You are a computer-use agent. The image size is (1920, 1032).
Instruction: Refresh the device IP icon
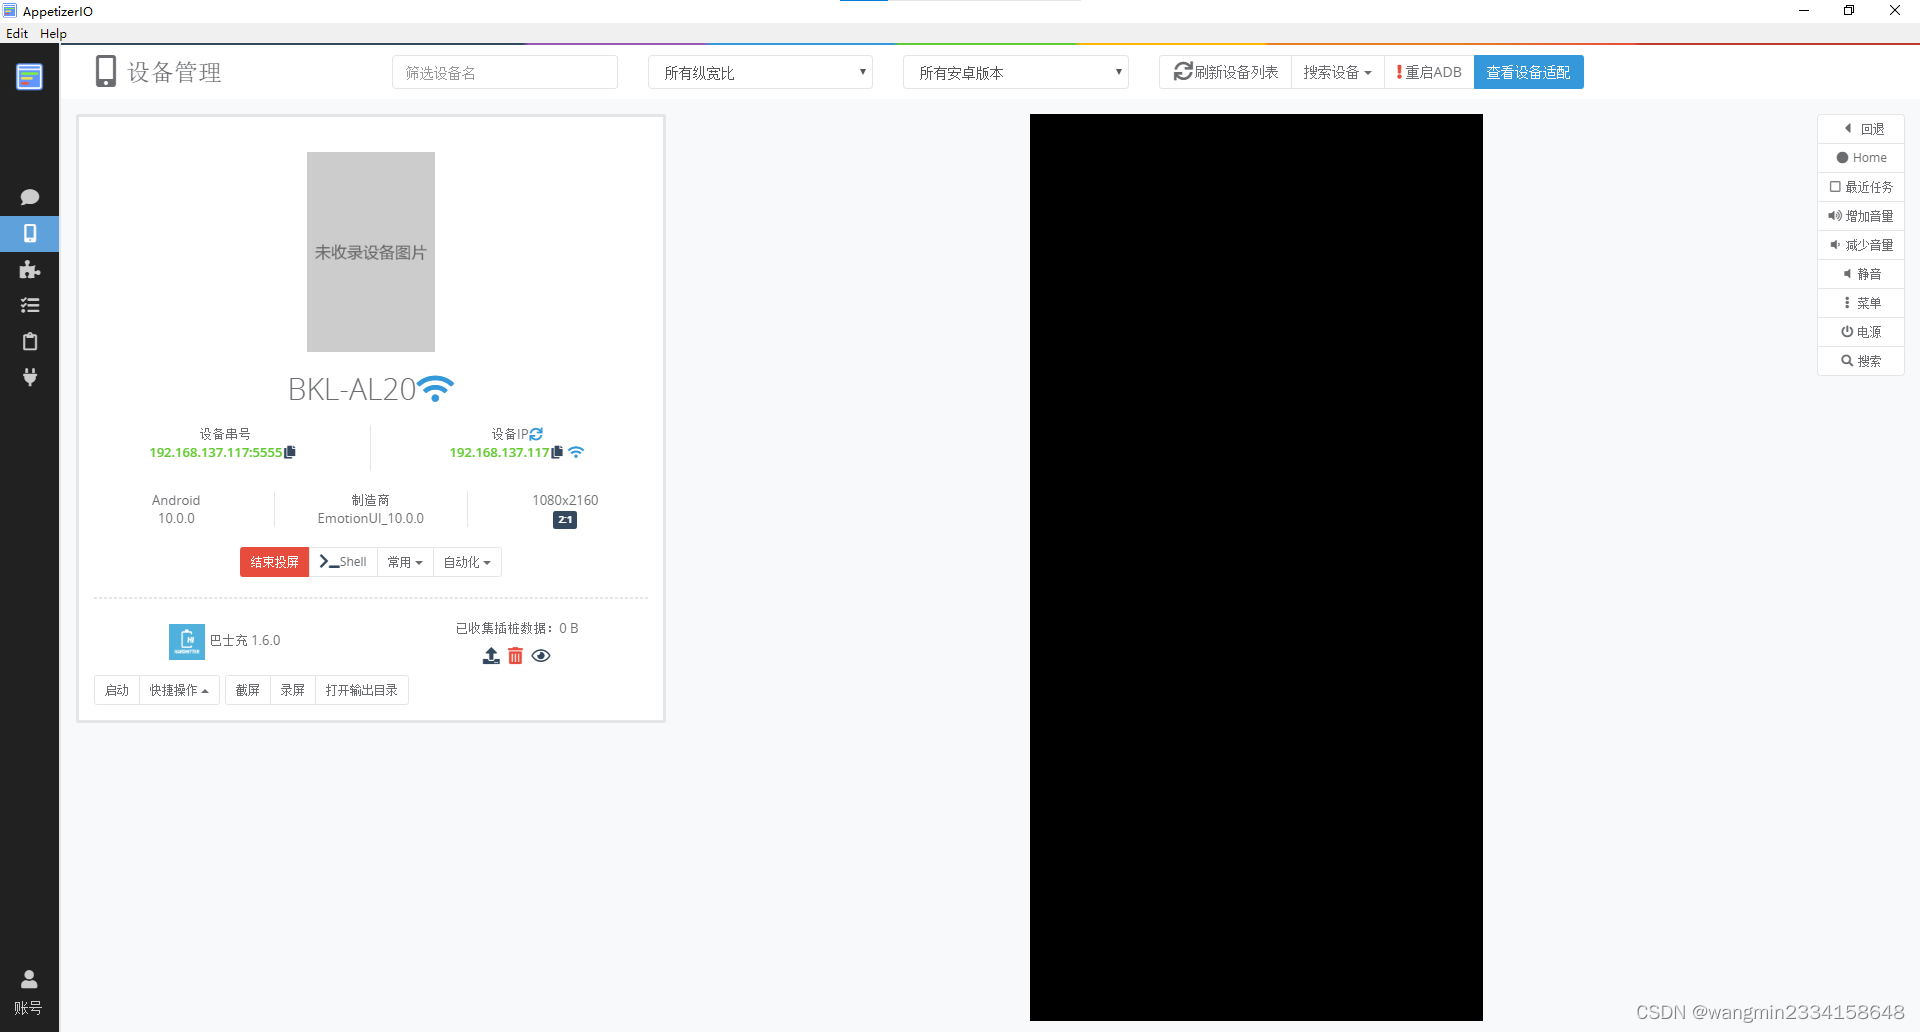536,434
